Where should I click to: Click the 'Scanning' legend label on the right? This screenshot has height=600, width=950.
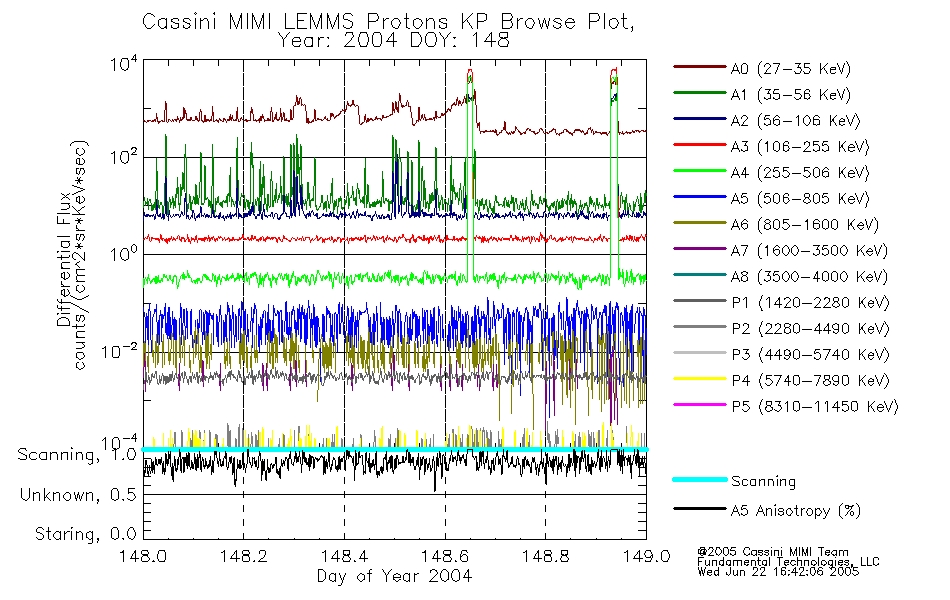763,482
